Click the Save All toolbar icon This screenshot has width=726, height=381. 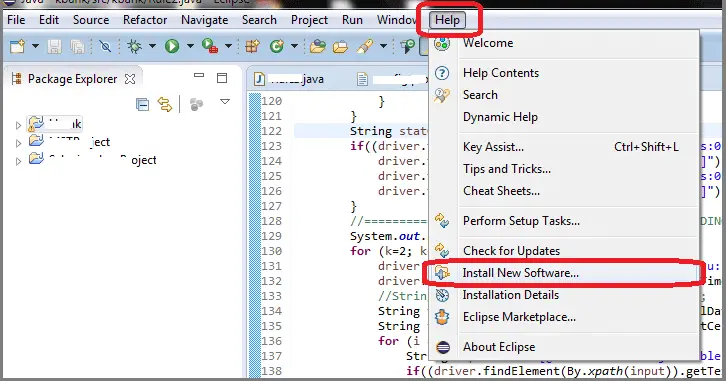click(77, 46)
